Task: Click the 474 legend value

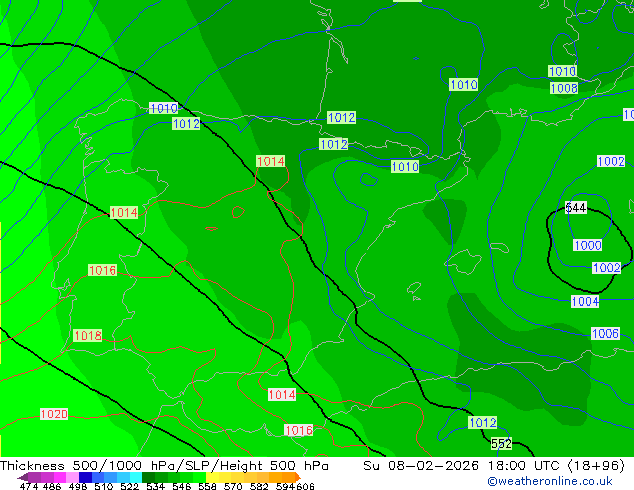Action: pos(29,486)
